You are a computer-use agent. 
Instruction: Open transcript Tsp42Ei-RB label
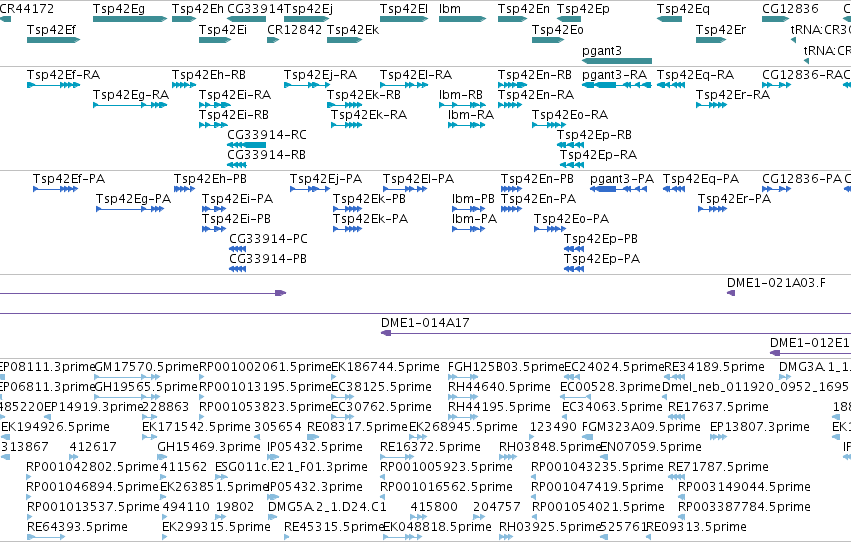(x=234, y=114)
